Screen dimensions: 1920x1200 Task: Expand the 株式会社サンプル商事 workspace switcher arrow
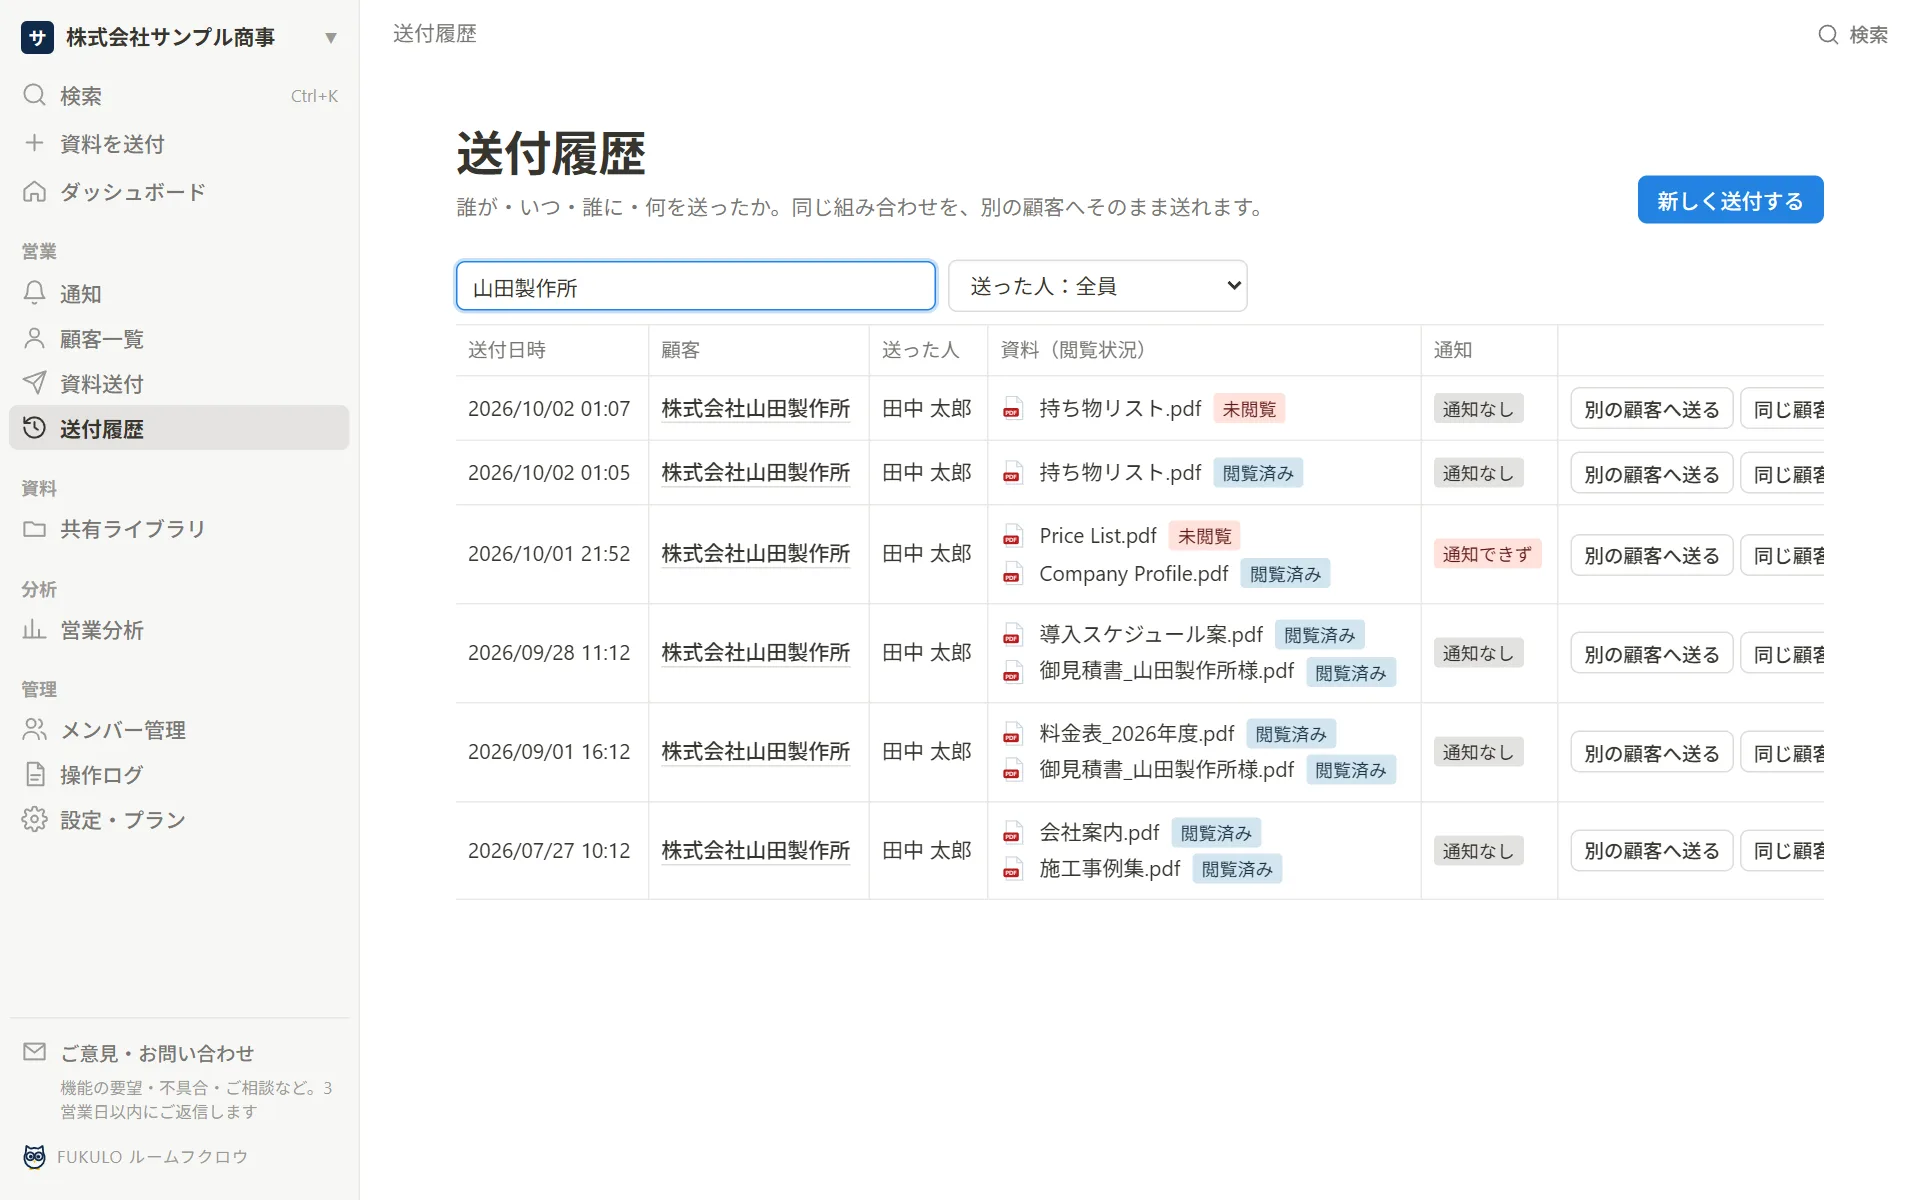(x=331, y=38)
